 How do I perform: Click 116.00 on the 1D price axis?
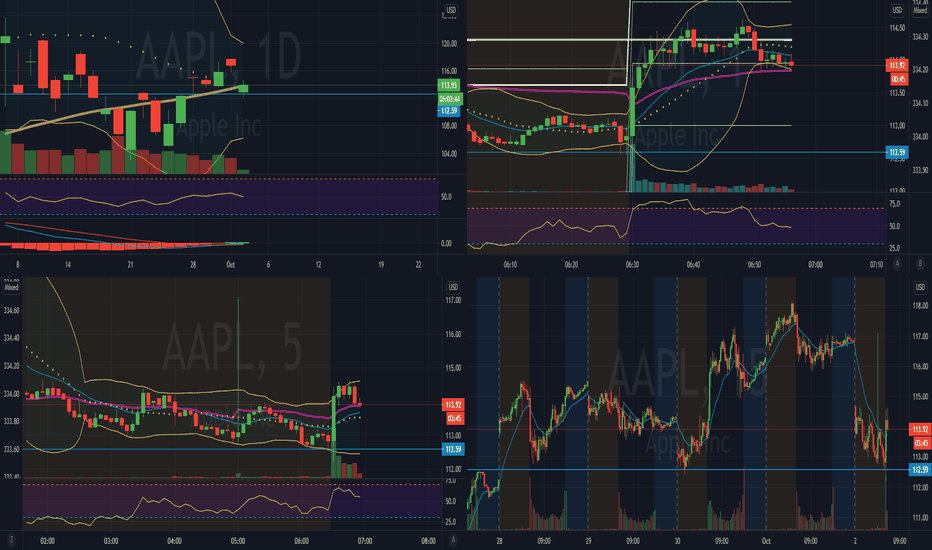click(x=449, y=71)
